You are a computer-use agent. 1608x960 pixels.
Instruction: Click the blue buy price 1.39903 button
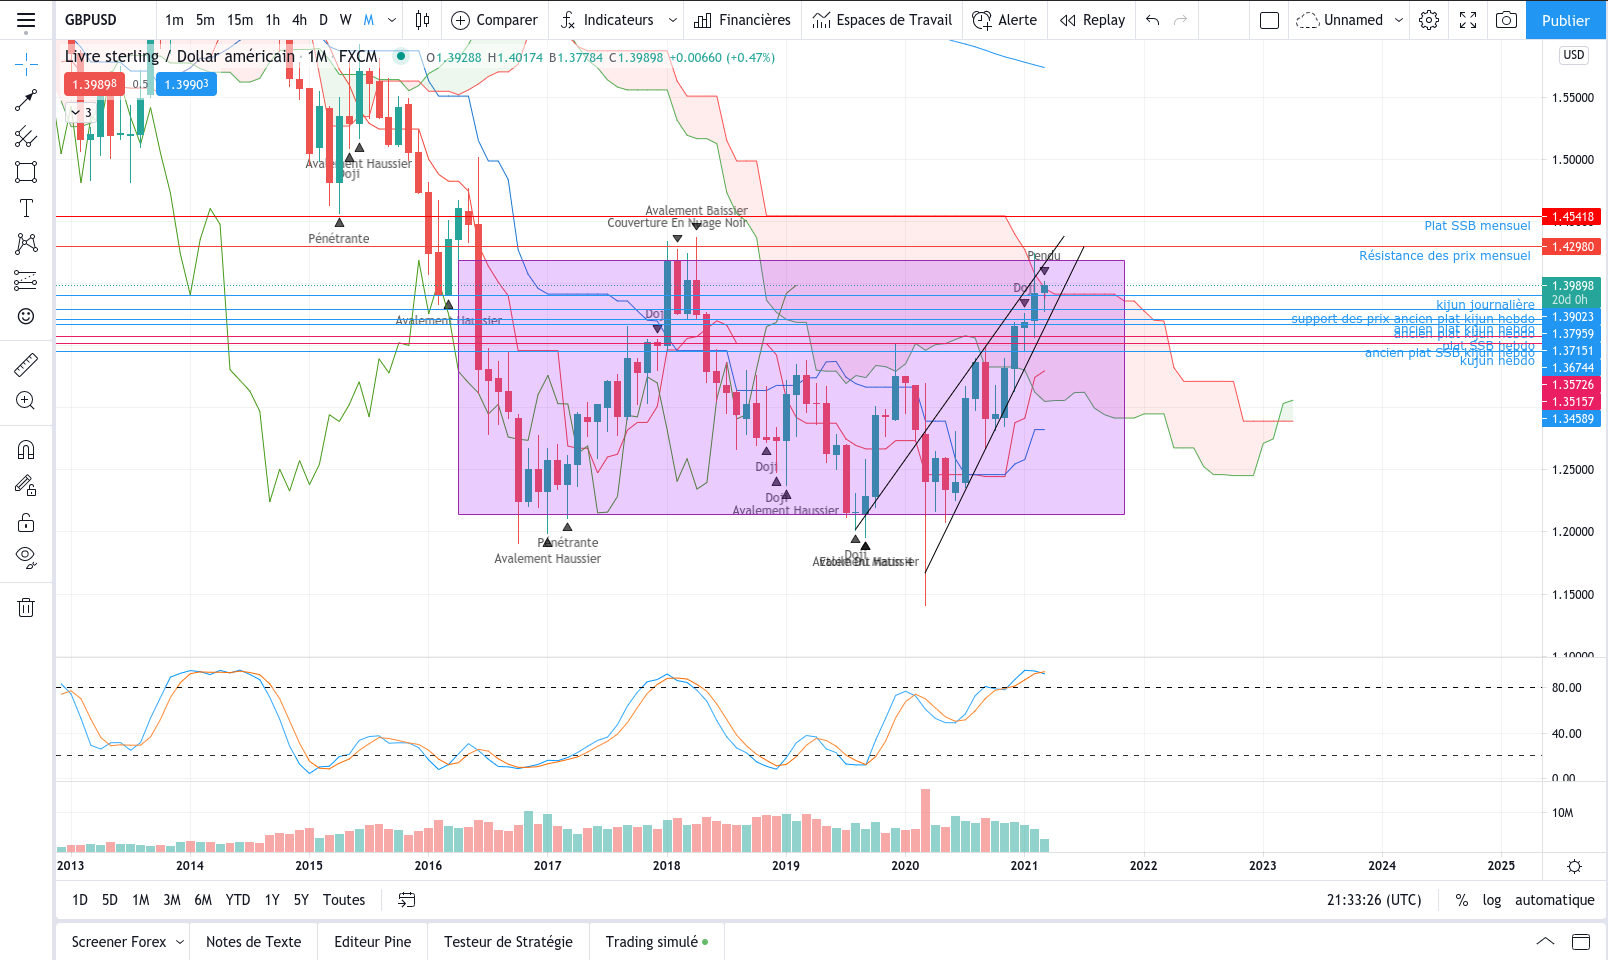pyautogui.click(x=187, y=84)
